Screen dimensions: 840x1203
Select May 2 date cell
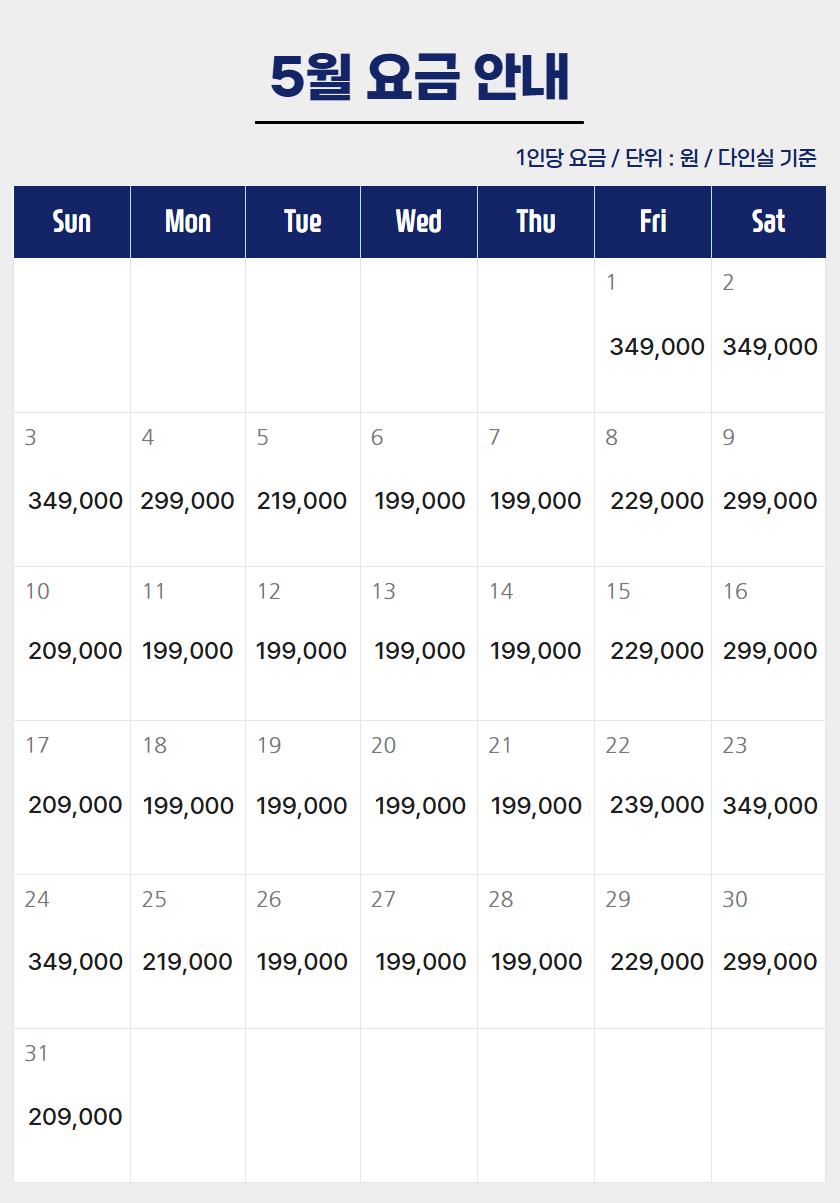click(768, 335)
